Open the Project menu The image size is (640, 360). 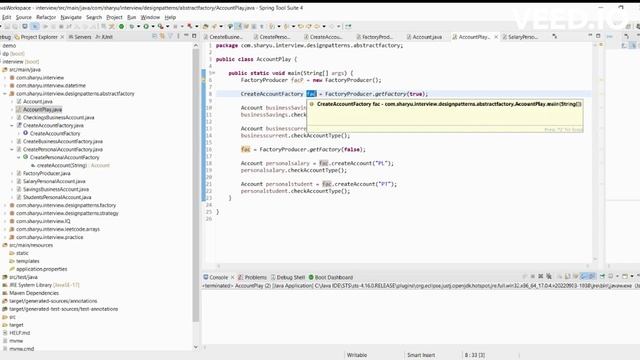(x=114, y=17)
